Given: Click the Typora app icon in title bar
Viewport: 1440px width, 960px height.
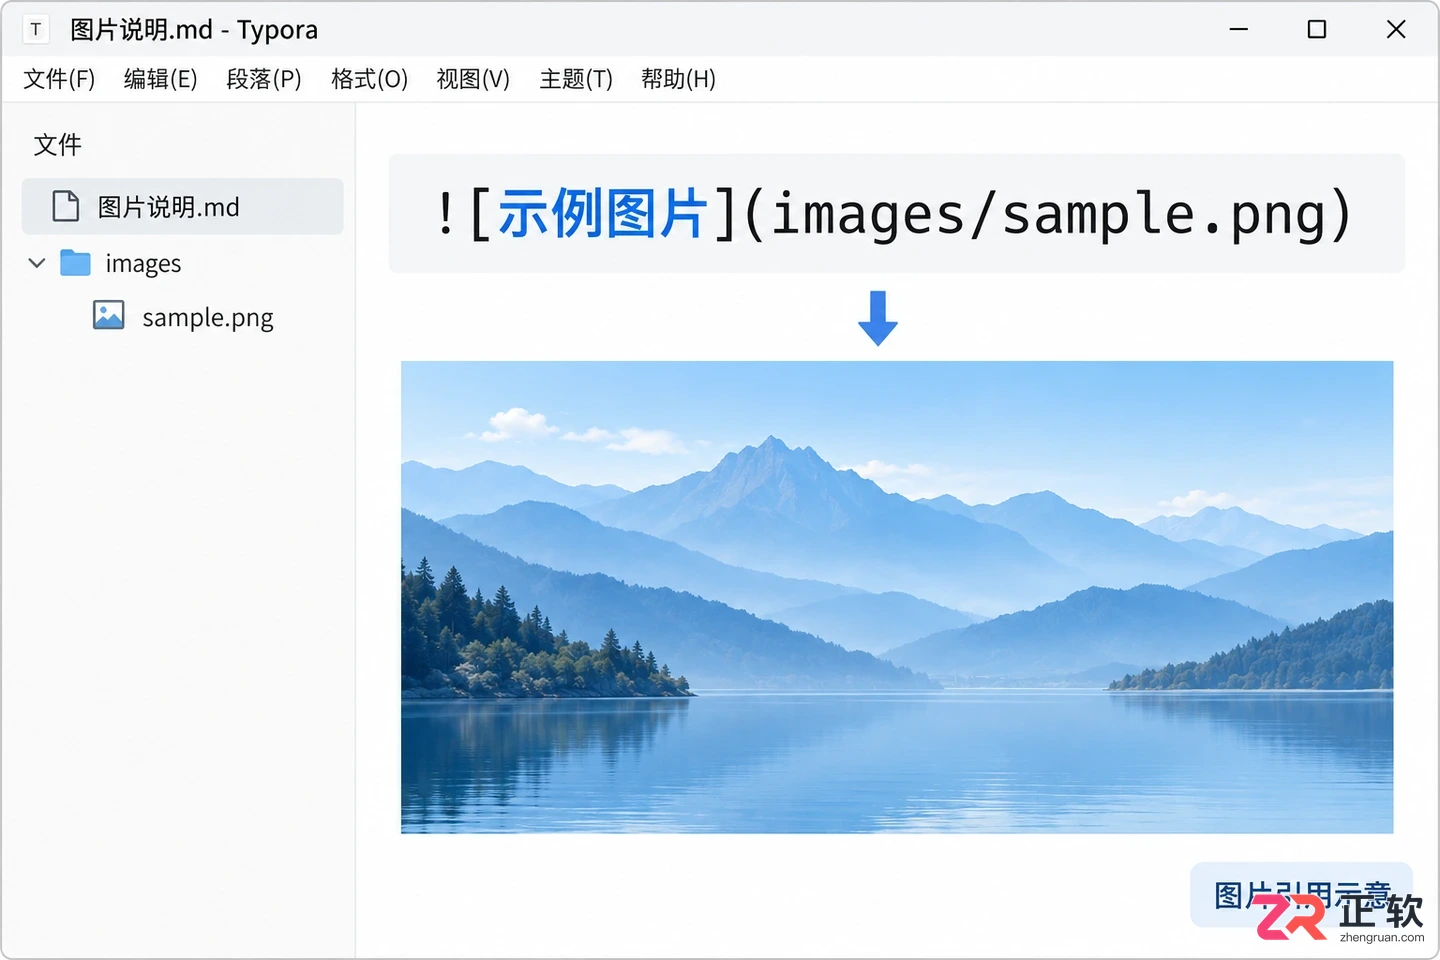Looking at the screenshot, I should [x=36, y=29].
